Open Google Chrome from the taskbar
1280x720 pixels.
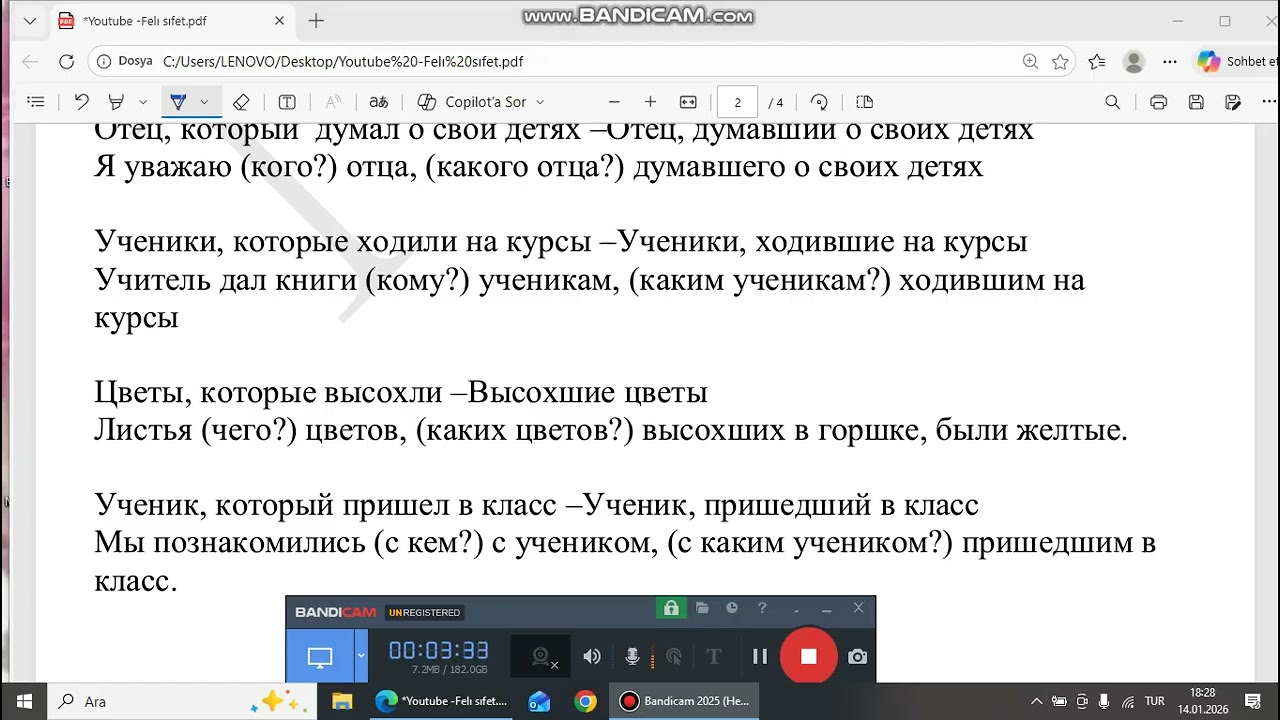[586, 701]
